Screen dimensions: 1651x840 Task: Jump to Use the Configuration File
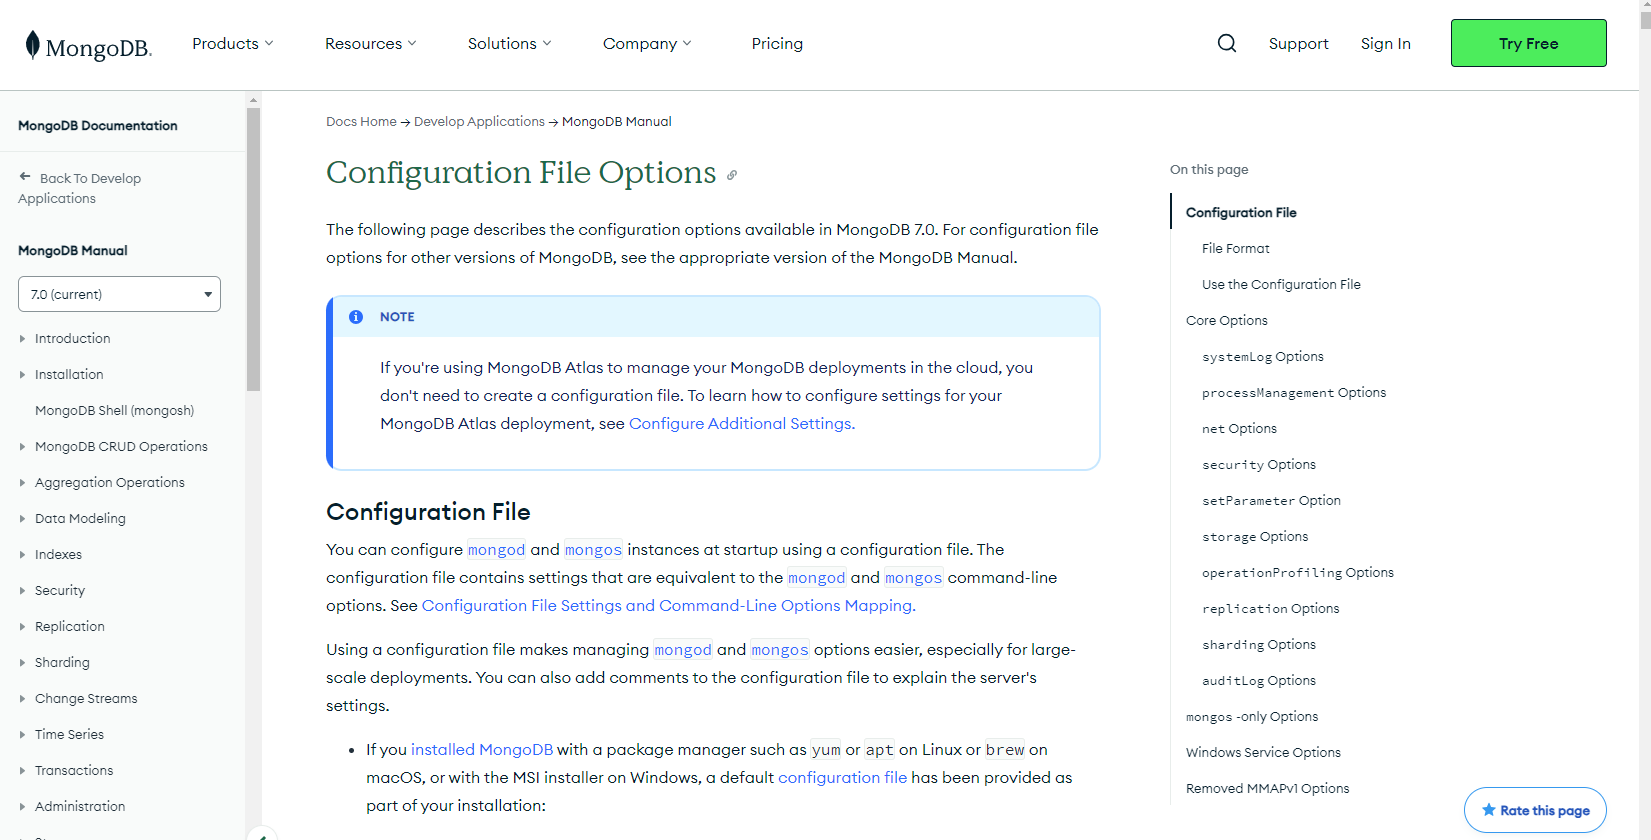coord(1281,285)
